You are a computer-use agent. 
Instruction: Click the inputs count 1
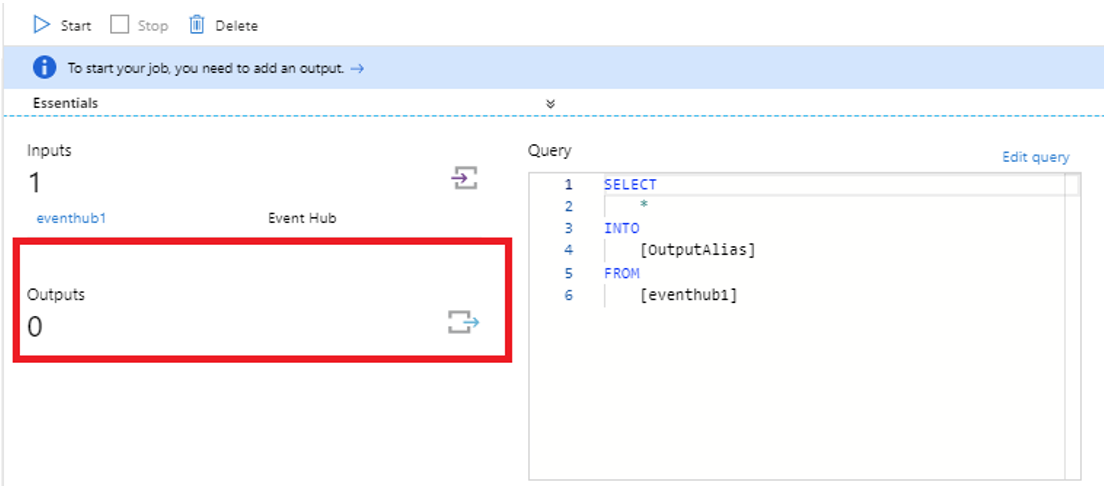(x=34, y=183)
